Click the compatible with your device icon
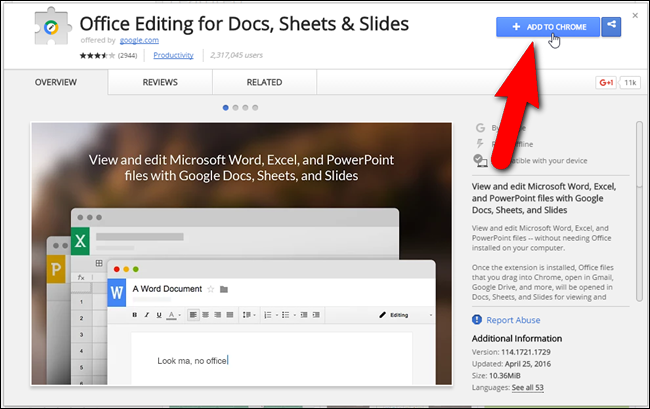 tap(480, 160)
